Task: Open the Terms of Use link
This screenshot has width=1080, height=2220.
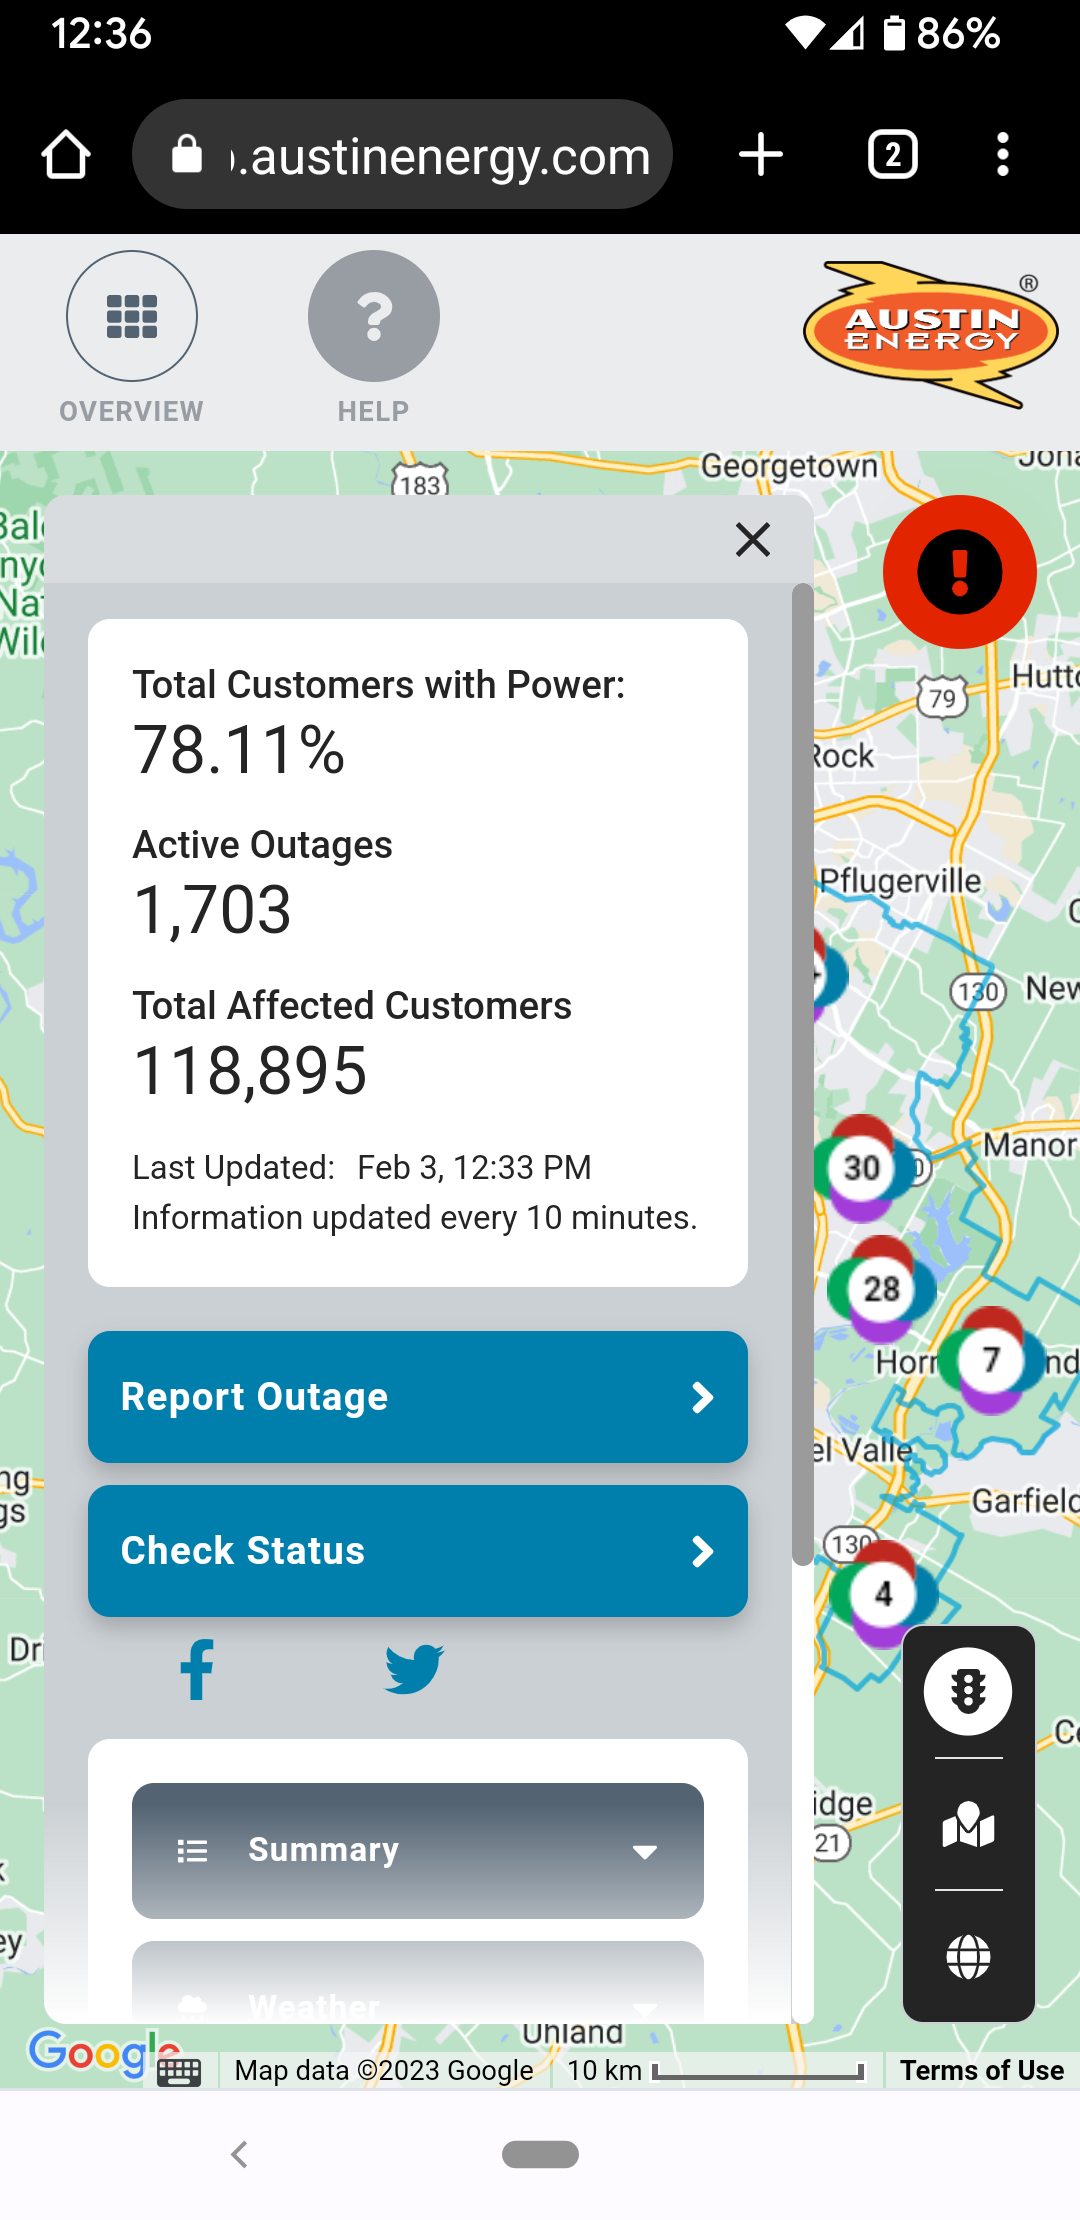Action: (x=981, y=2070)
